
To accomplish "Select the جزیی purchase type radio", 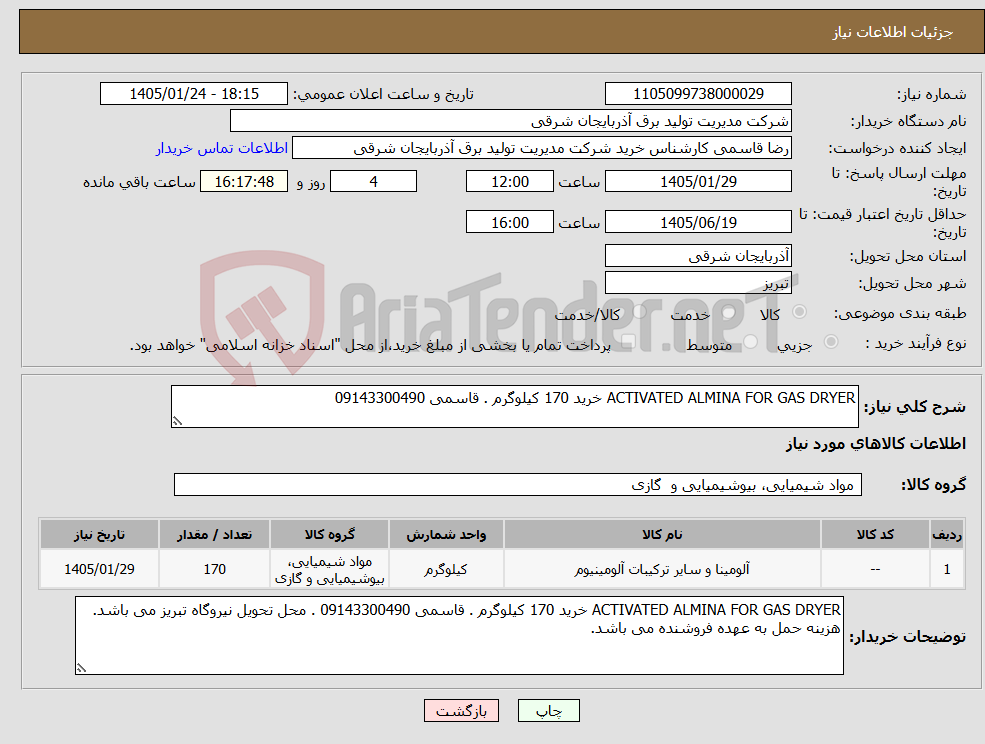I will click(830, 342).
